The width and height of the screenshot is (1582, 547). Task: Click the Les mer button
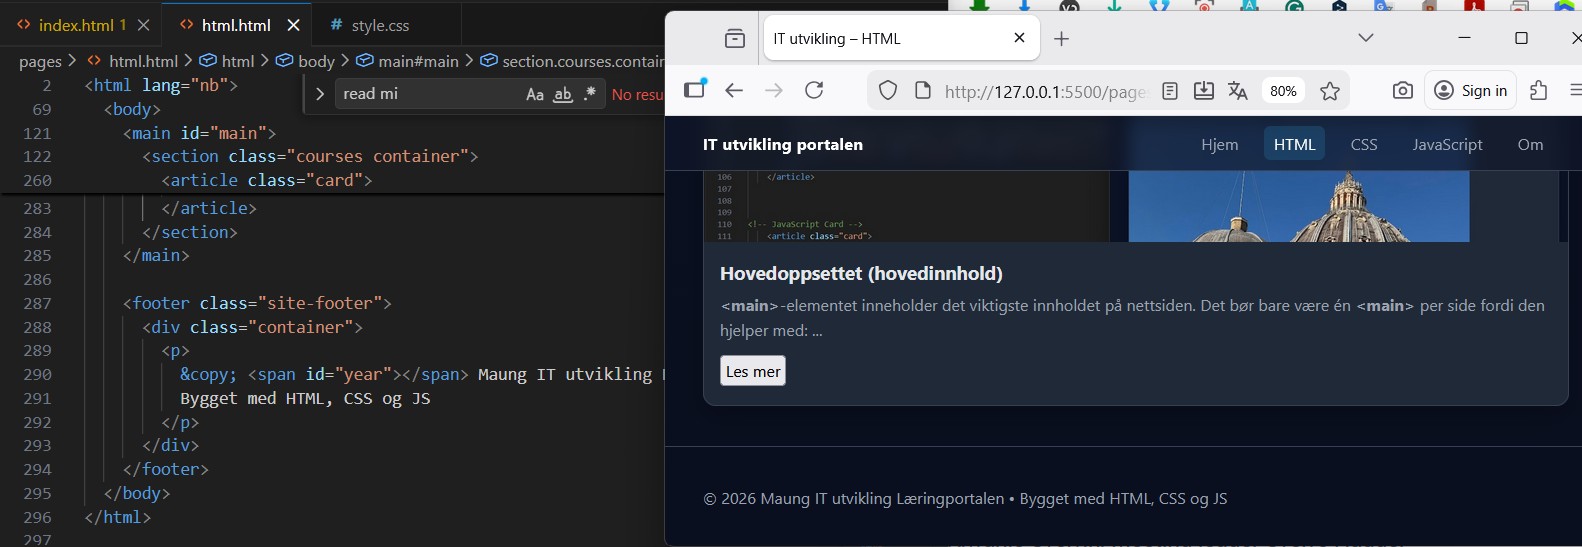coord(753,371)
